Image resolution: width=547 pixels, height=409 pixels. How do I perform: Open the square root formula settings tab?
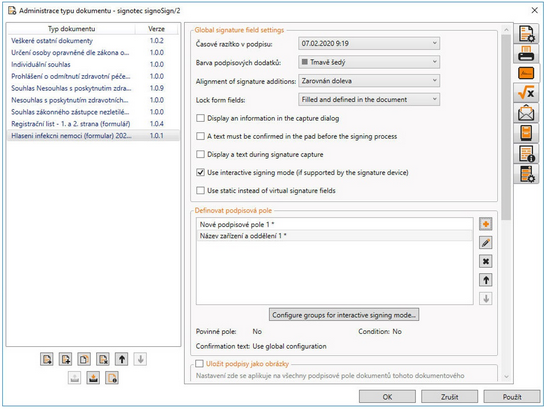(526, 93)
